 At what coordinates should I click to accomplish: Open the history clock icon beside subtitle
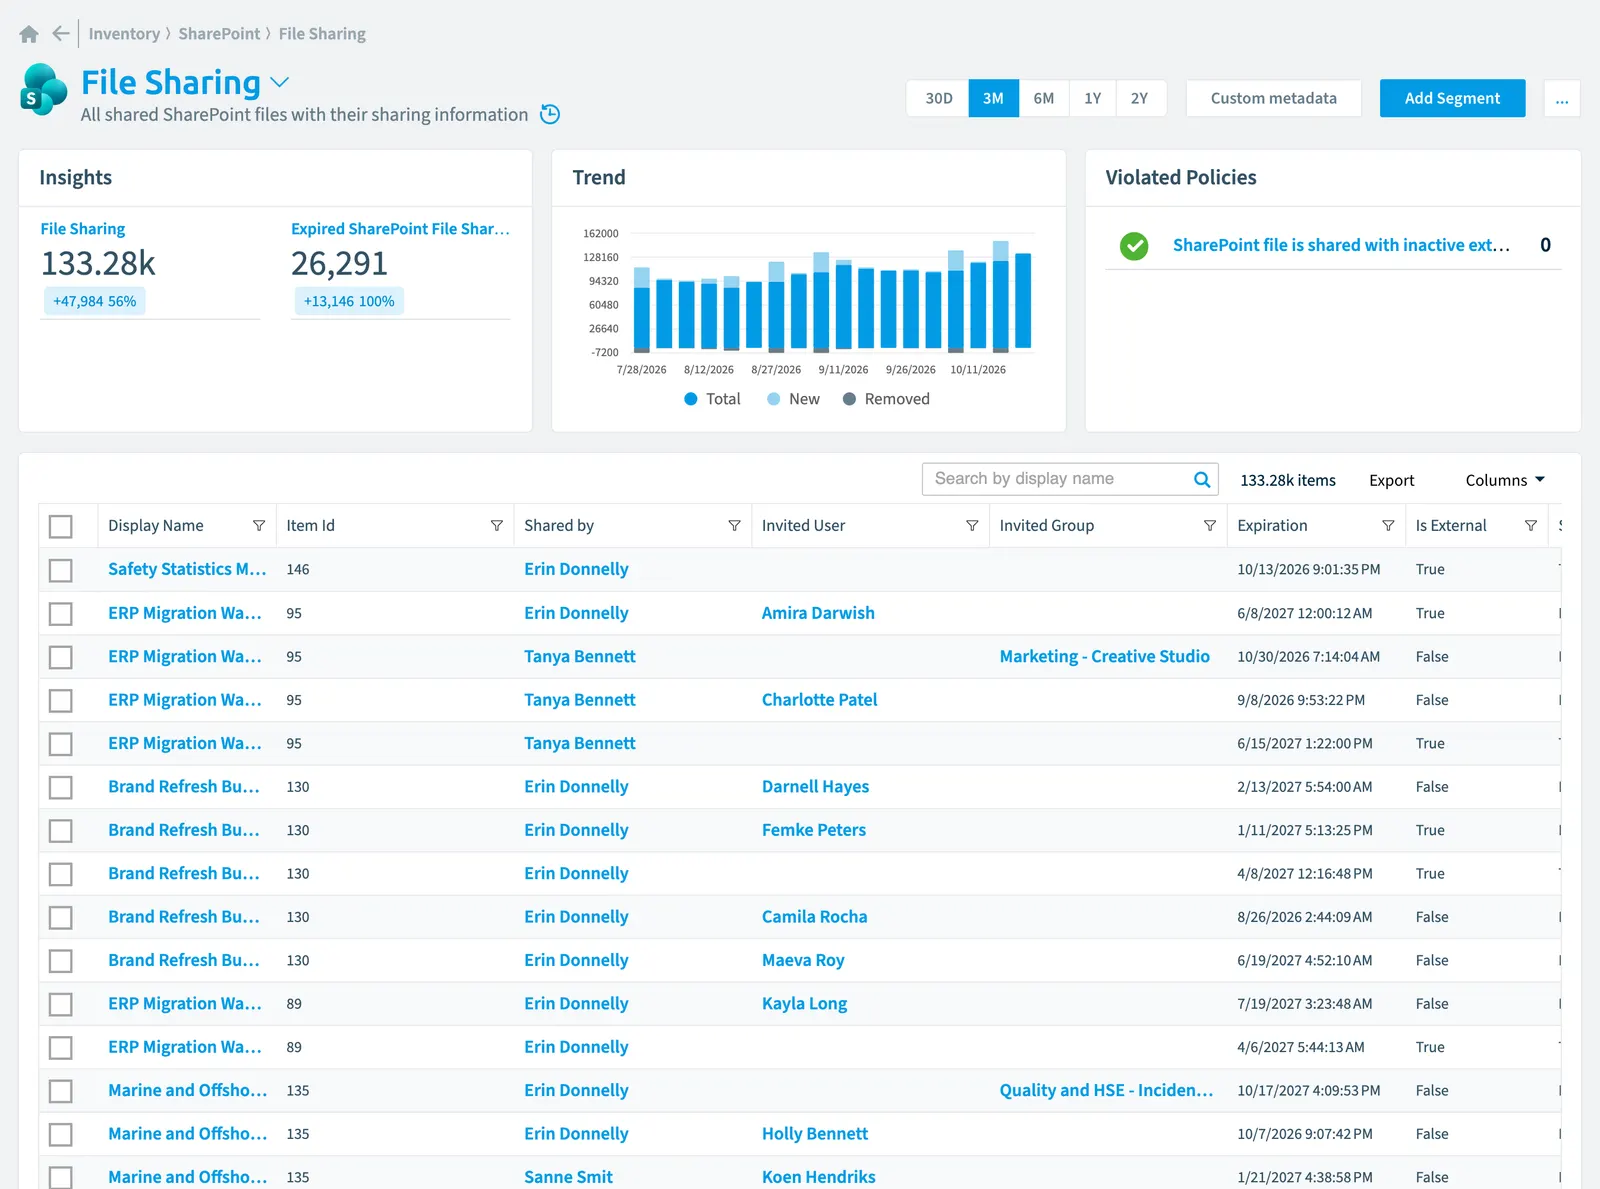pyautogui.click(x=550, y=114)
